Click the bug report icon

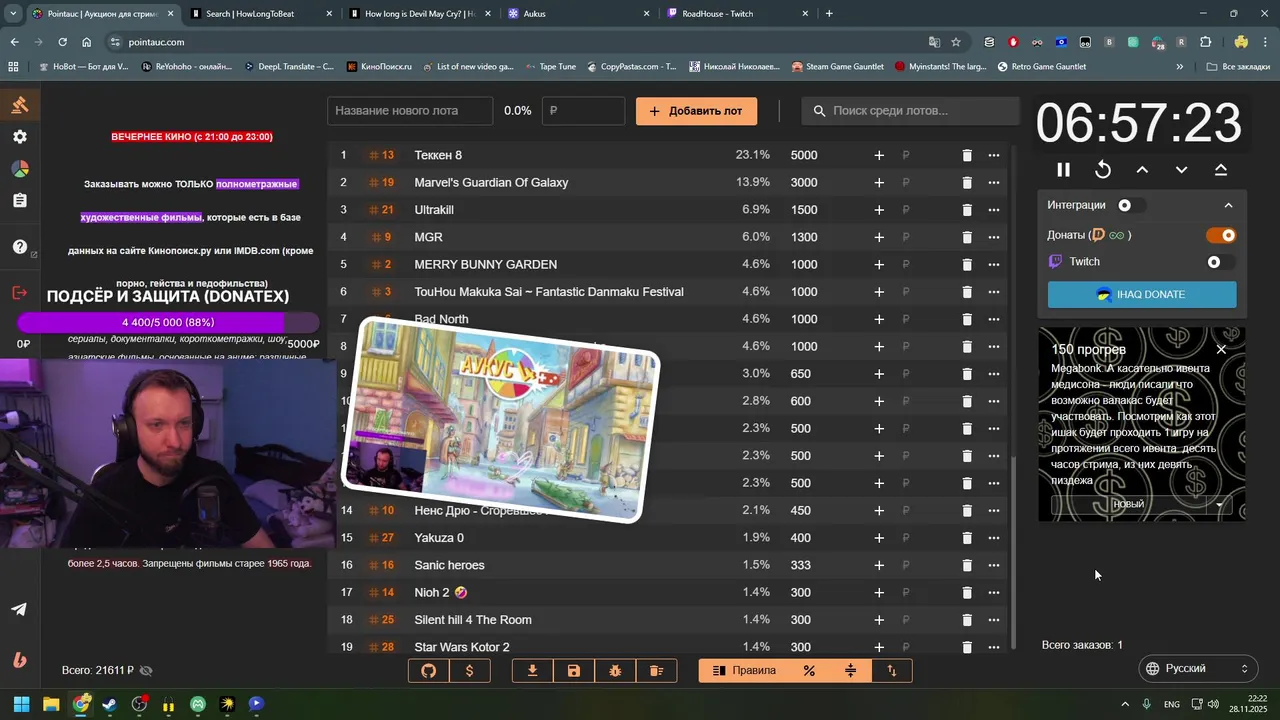click(x=615, y=670)
